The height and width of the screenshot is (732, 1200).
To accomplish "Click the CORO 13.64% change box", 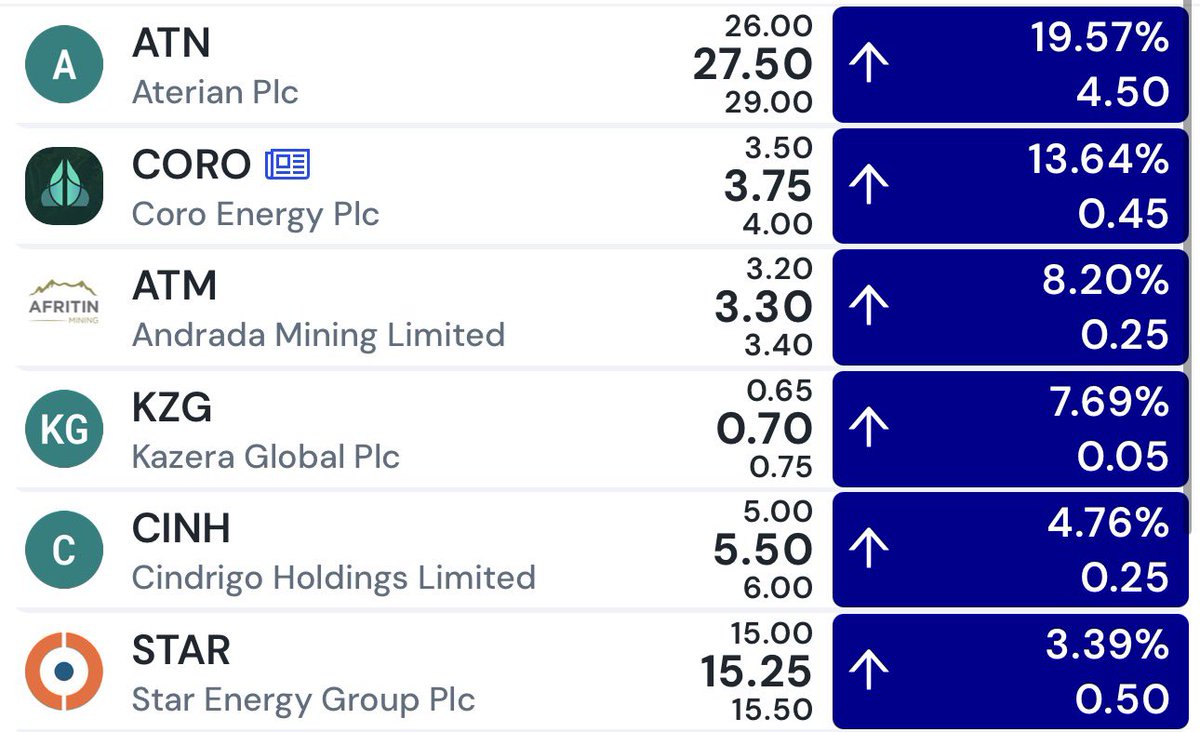I will coord(1014,186).
